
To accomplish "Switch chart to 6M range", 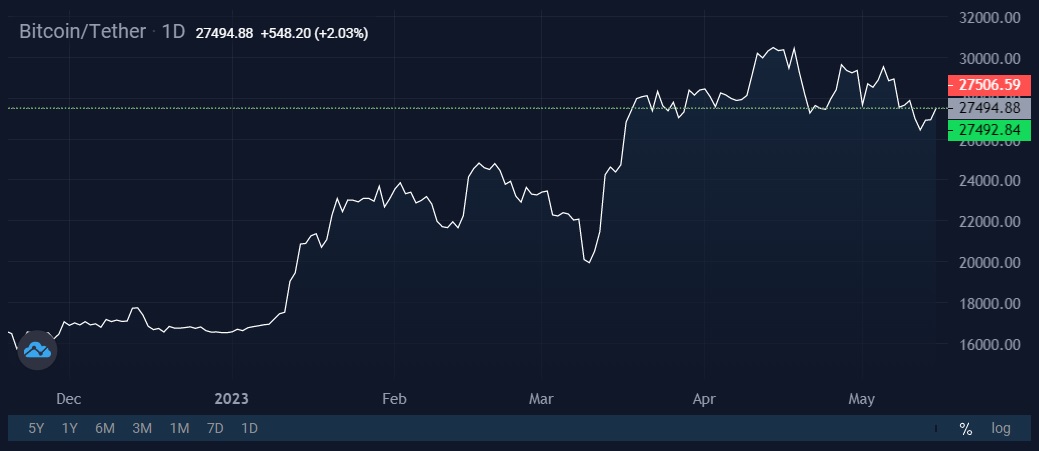I will coord(105,428).
